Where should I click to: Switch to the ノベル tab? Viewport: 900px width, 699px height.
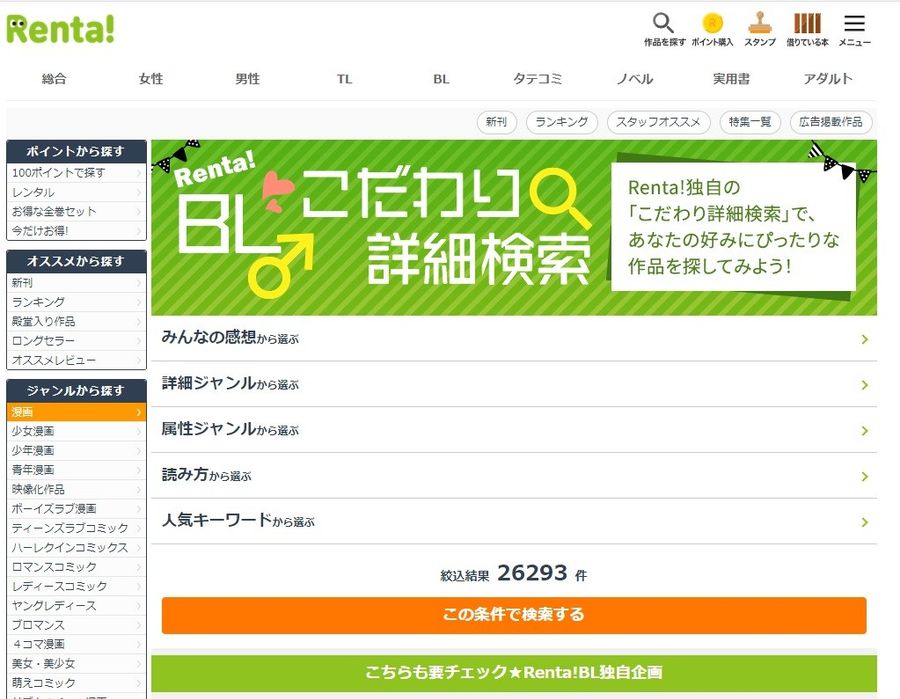click(634, 79)
